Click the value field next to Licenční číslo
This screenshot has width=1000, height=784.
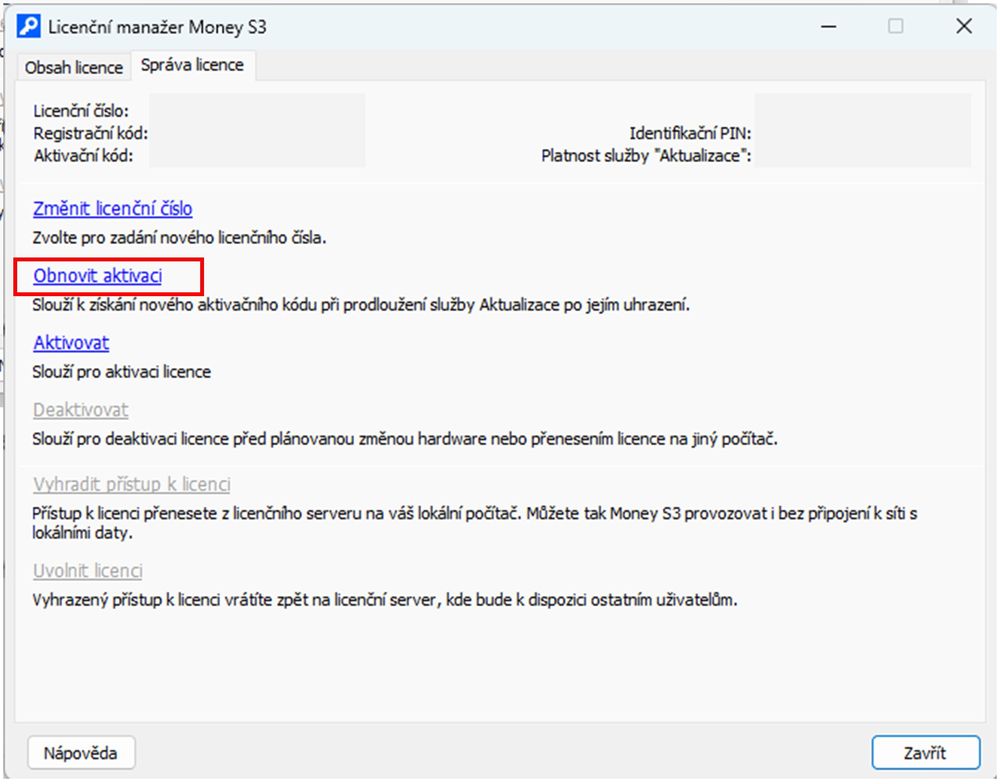[x=257, y=111]
